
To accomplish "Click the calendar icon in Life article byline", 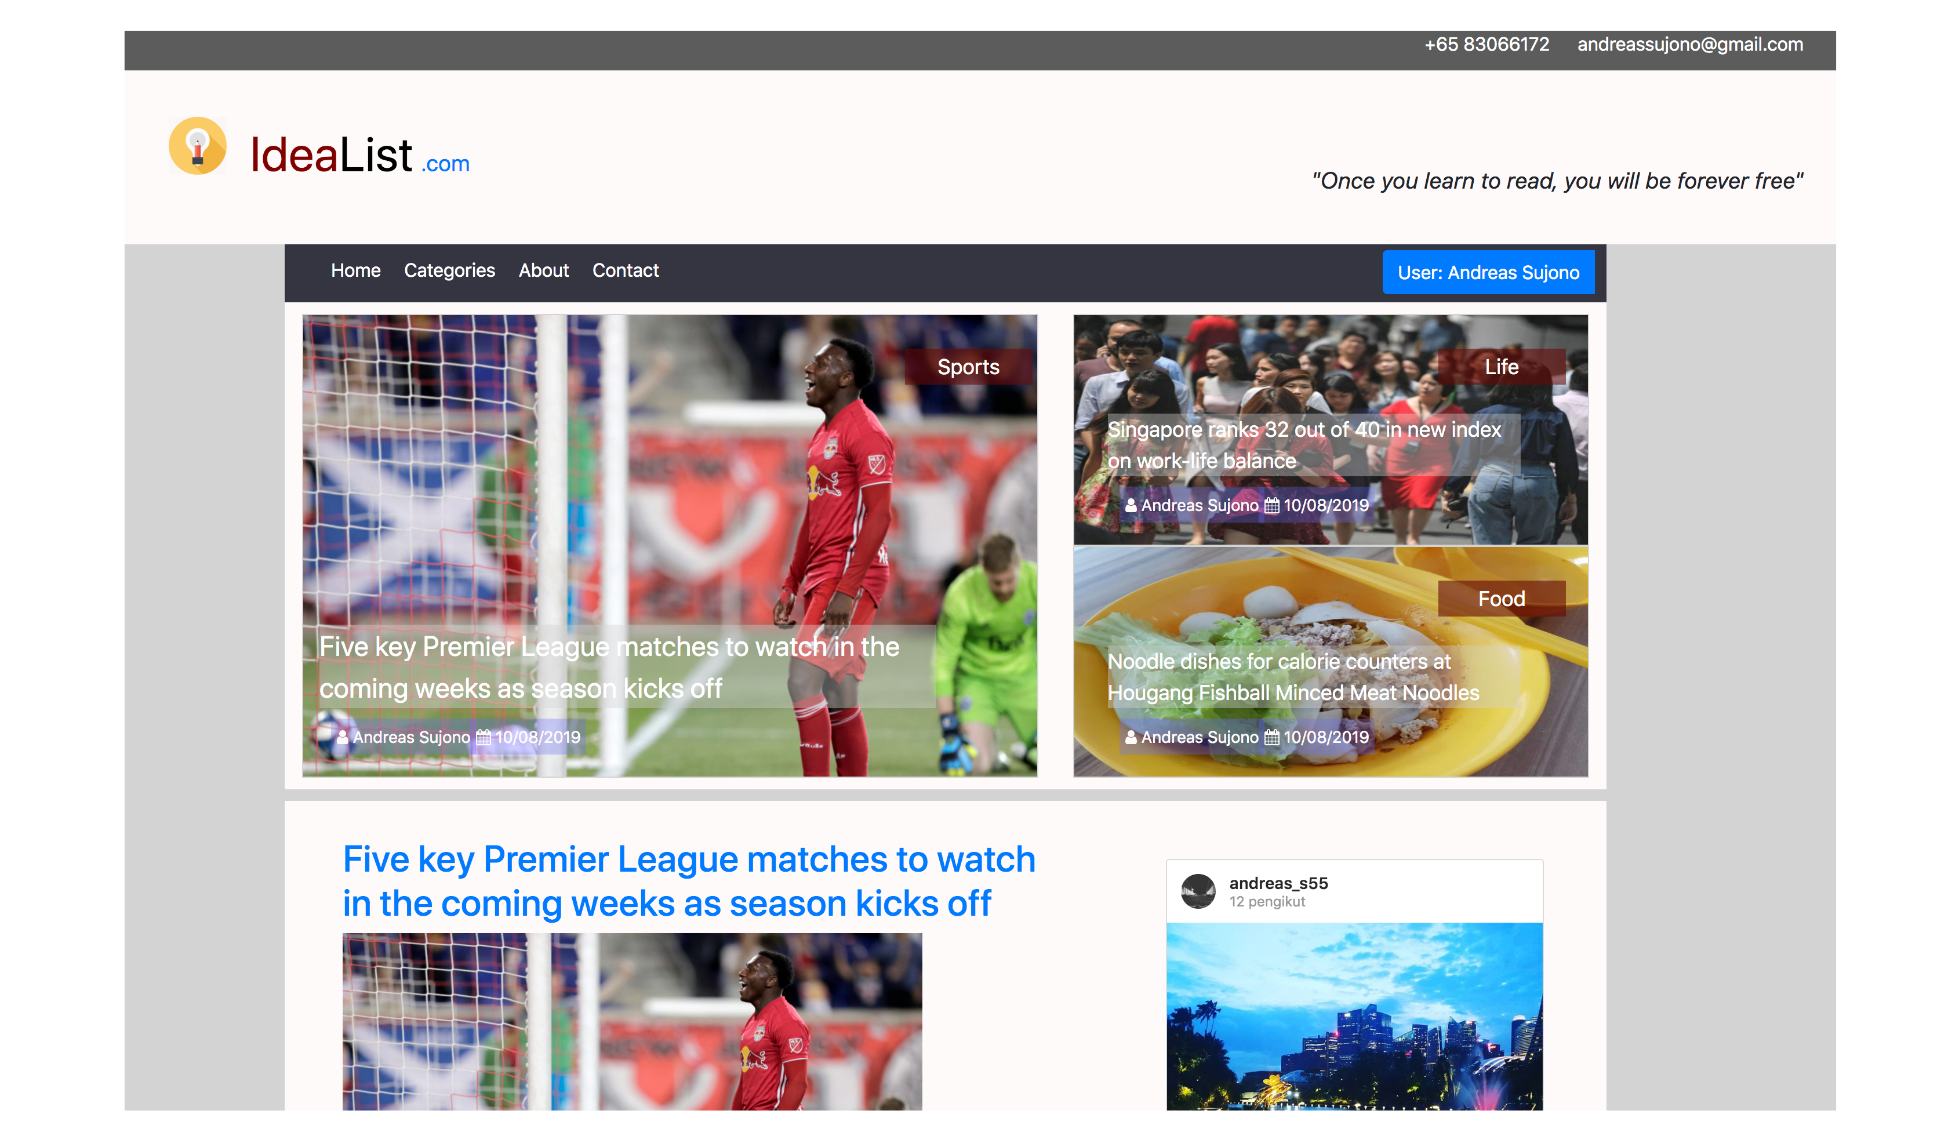I will 1272,506.
